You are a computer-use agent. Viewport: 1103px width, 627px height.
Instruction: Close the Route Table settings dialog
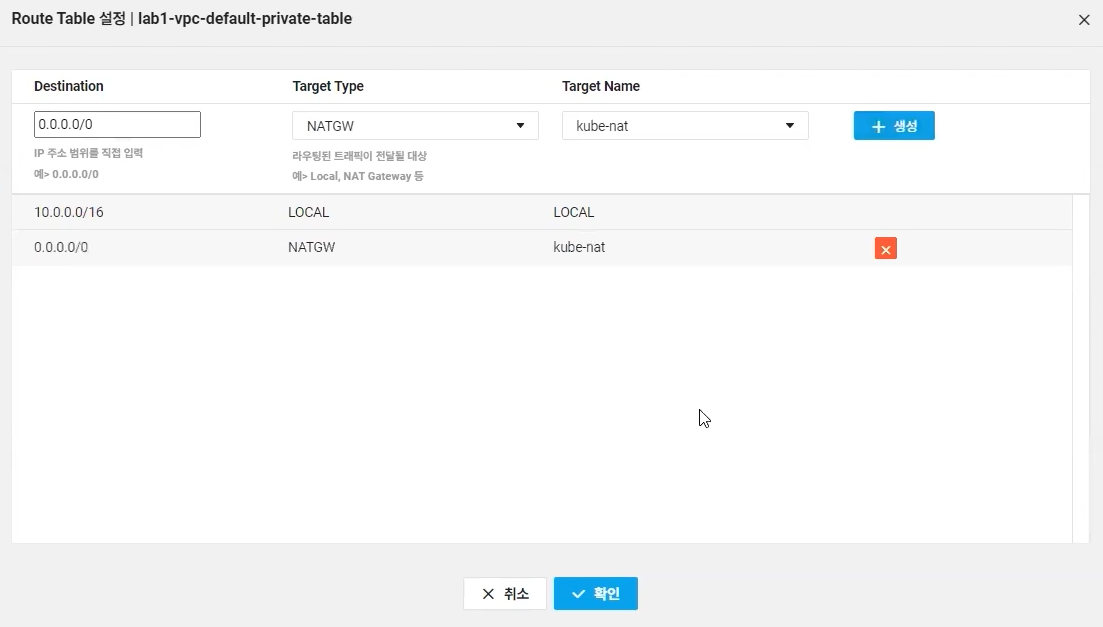pyautogui.click(x=1084, y=20)
